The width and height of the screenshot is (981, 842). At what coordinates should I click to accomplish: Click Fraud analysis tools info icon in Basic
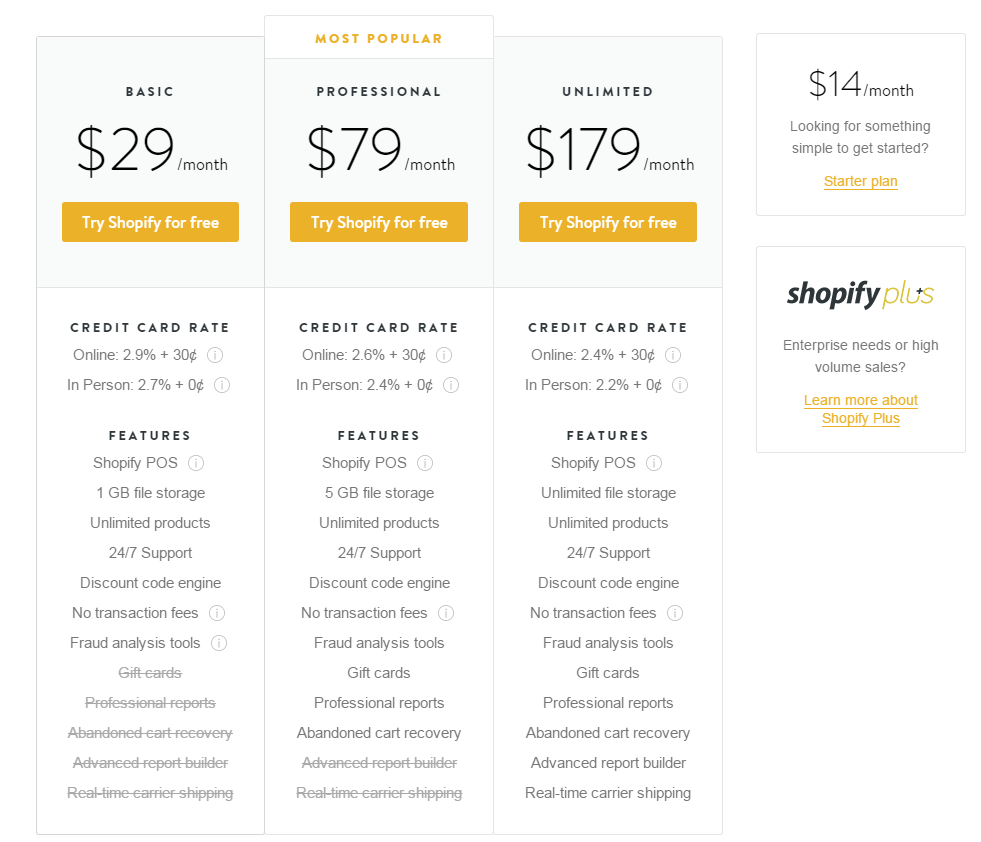tap(219, 643)
